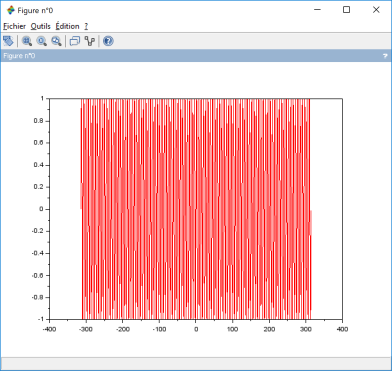Click the small help mark on Figure n°0 bar
Viewport: 392px width, 371px height.
(x=385, y=56)
